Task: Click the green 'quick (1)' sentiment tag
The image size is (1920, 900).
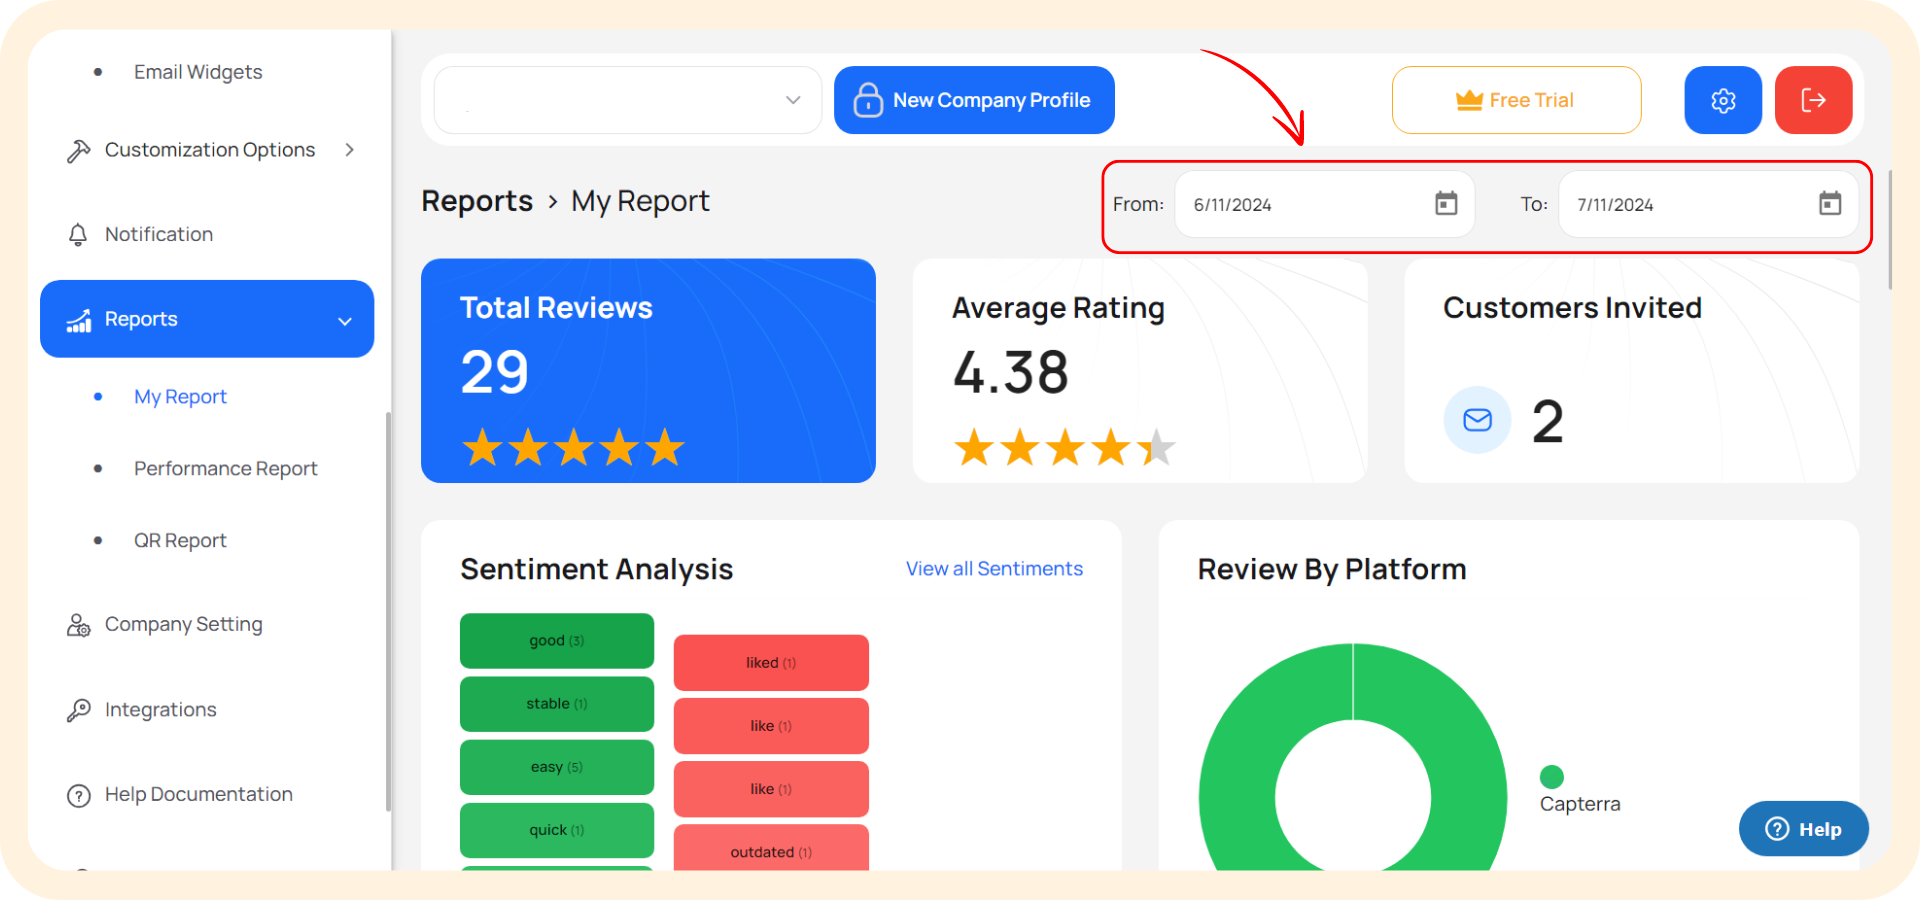Action: (557, 830)
